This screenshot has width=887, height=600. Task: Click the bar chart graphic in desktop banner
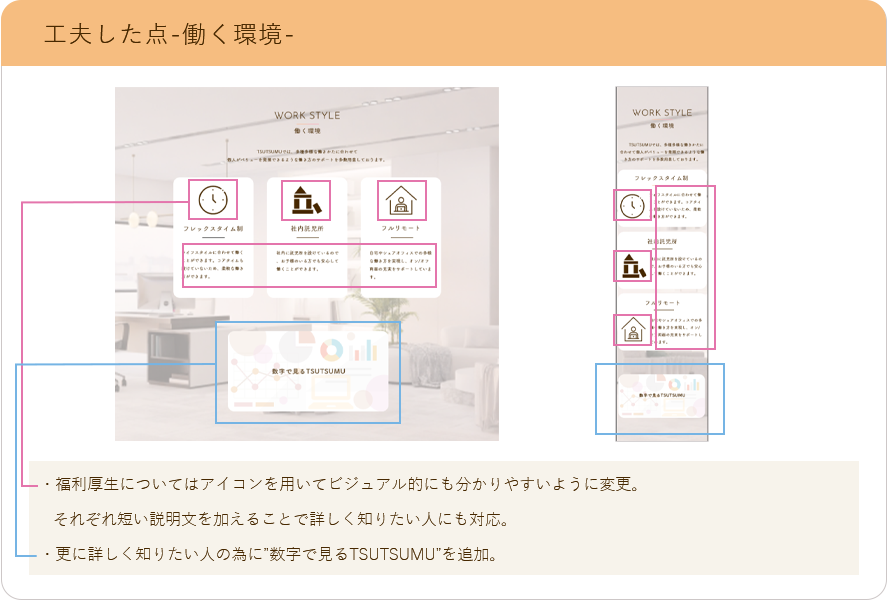click(365, 349)
